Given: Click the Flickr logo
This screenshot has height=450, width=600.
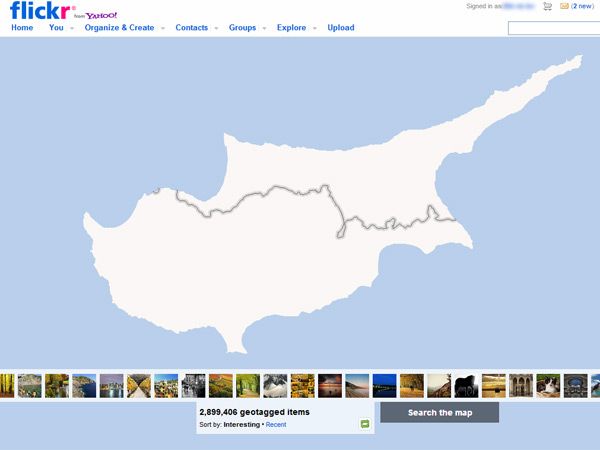Looking at the screenshot, I should pyautogui.click(x=39, y=11).
